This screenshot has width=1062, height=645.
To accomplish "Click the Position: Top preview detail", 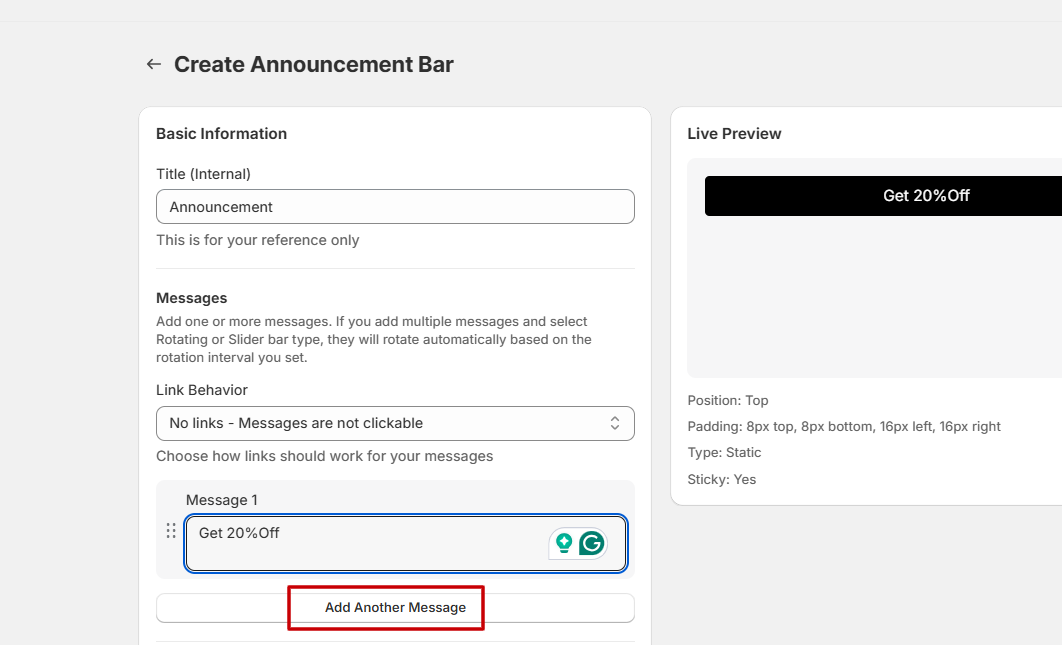I will [x=728, y=400].
